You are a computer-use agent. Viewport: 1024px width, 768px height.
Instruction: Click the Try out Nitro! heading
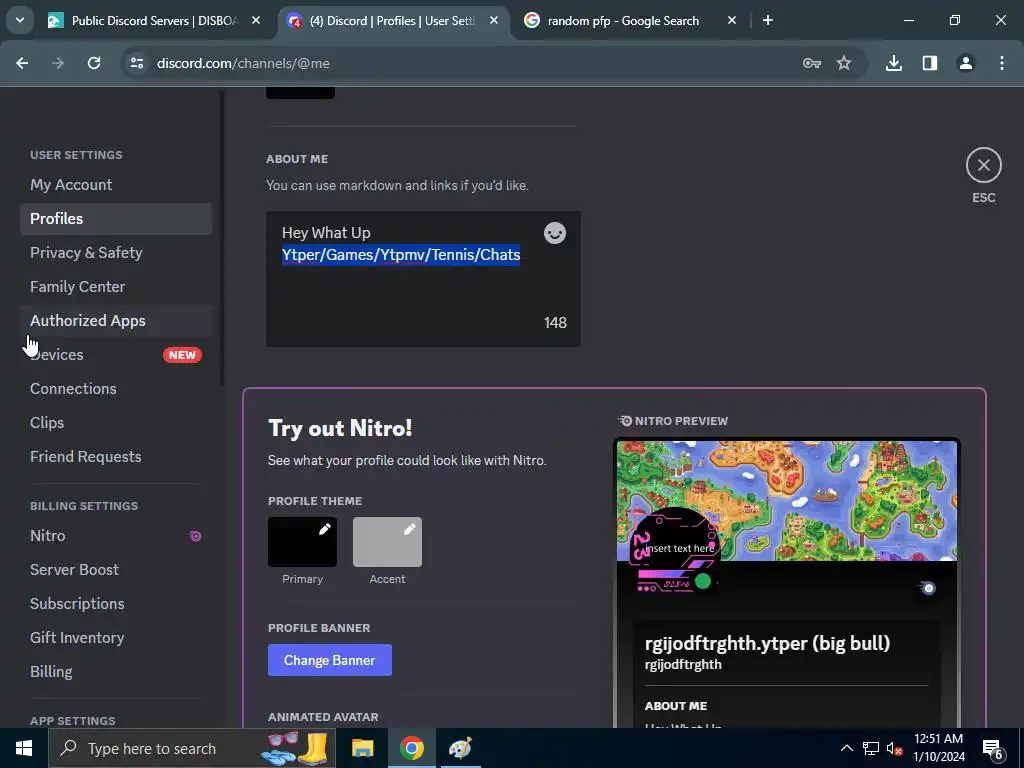pyautogui.click(x=340, y=428)
